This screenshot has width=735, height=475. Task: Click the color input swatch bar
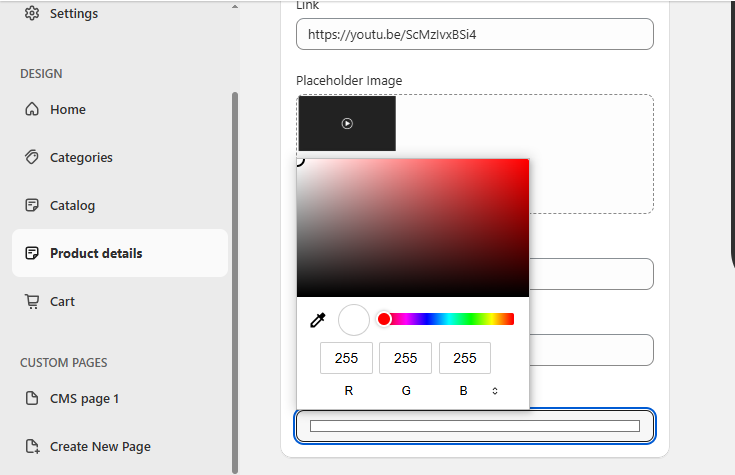coord(475,426)
